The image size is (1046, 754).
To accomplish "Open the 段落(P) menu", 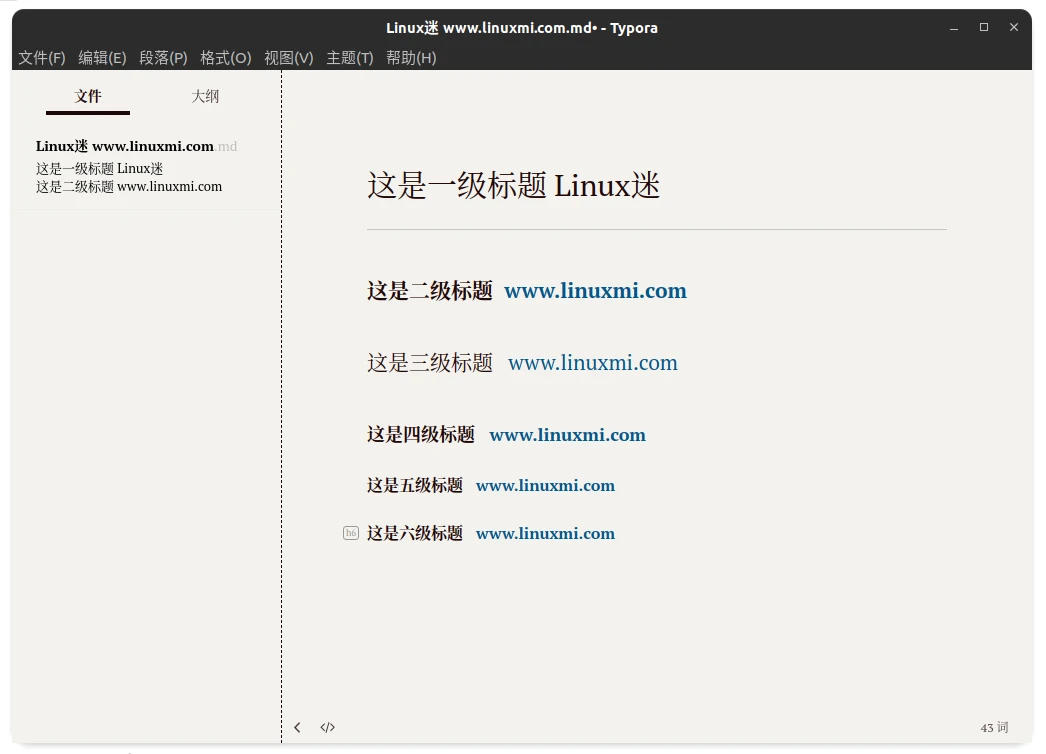I will tap(163, 58).
